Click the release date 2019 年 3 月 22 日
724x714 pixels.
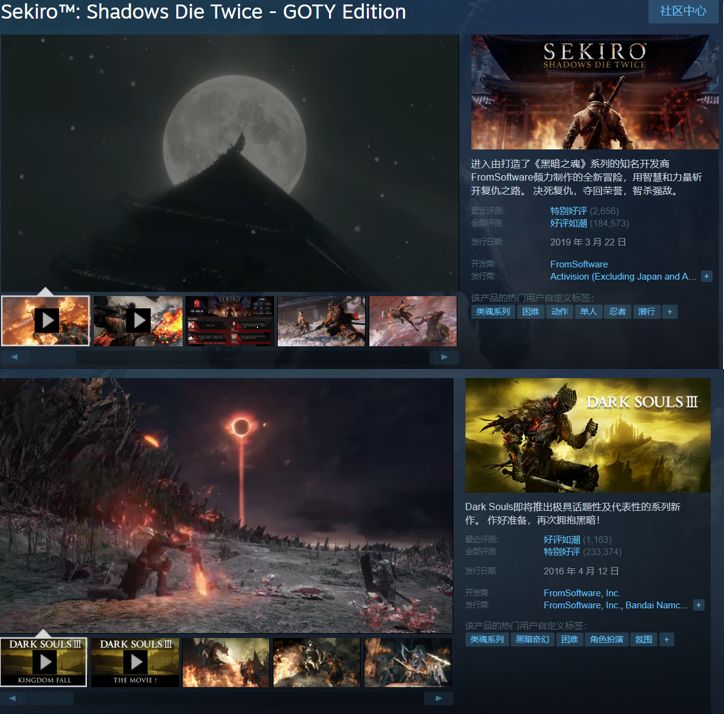pos(588,242)
